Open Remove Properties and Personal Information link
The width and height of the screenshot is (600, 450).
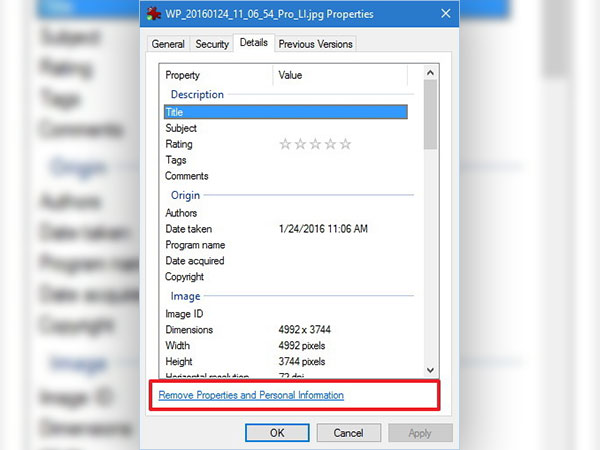tap(251, 395)
